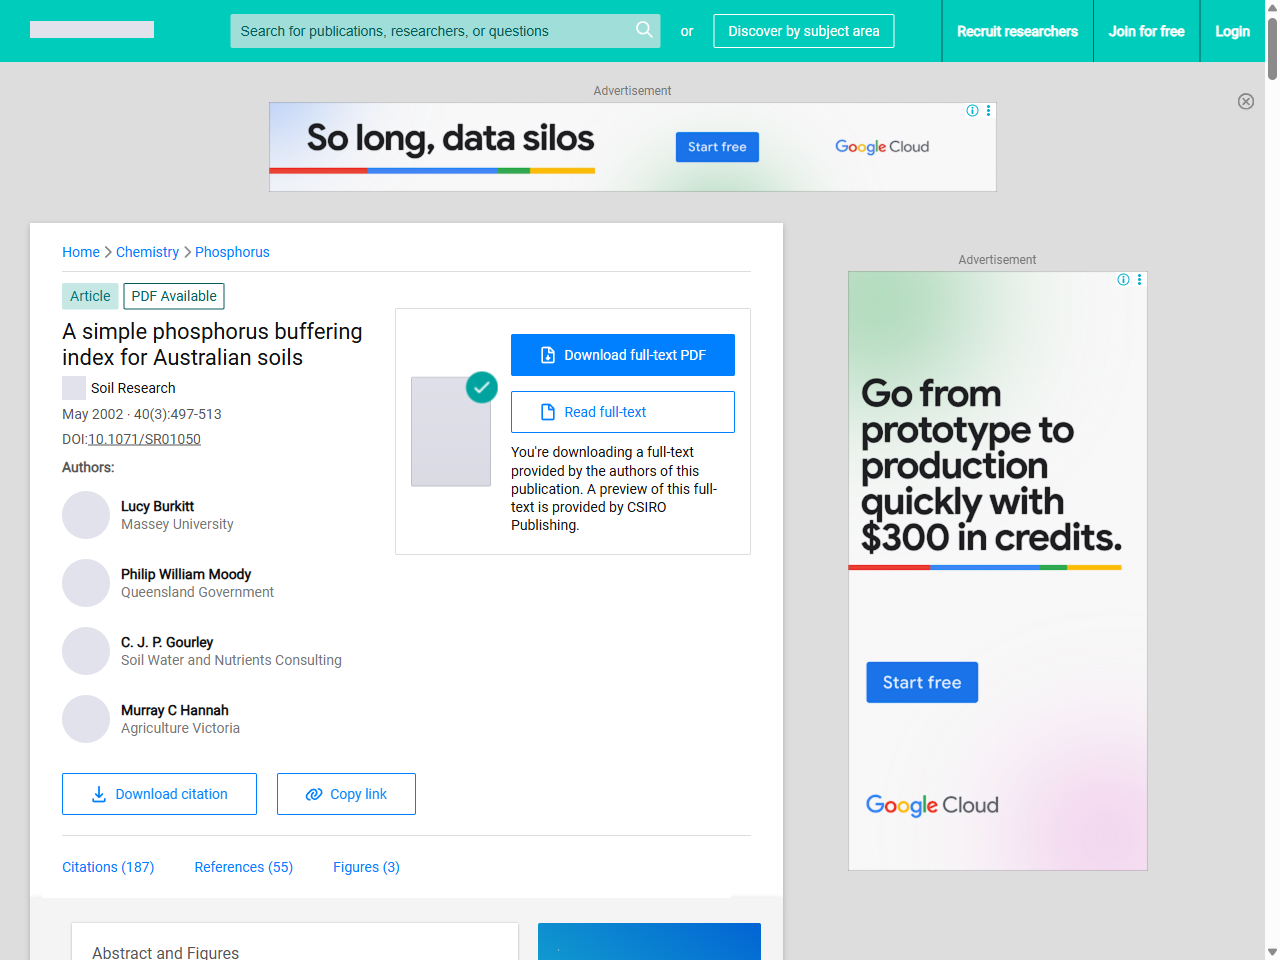Click the document preview thumbnail
The width and height of the screenshot is (1280, 960).
[x=451, y=431]
